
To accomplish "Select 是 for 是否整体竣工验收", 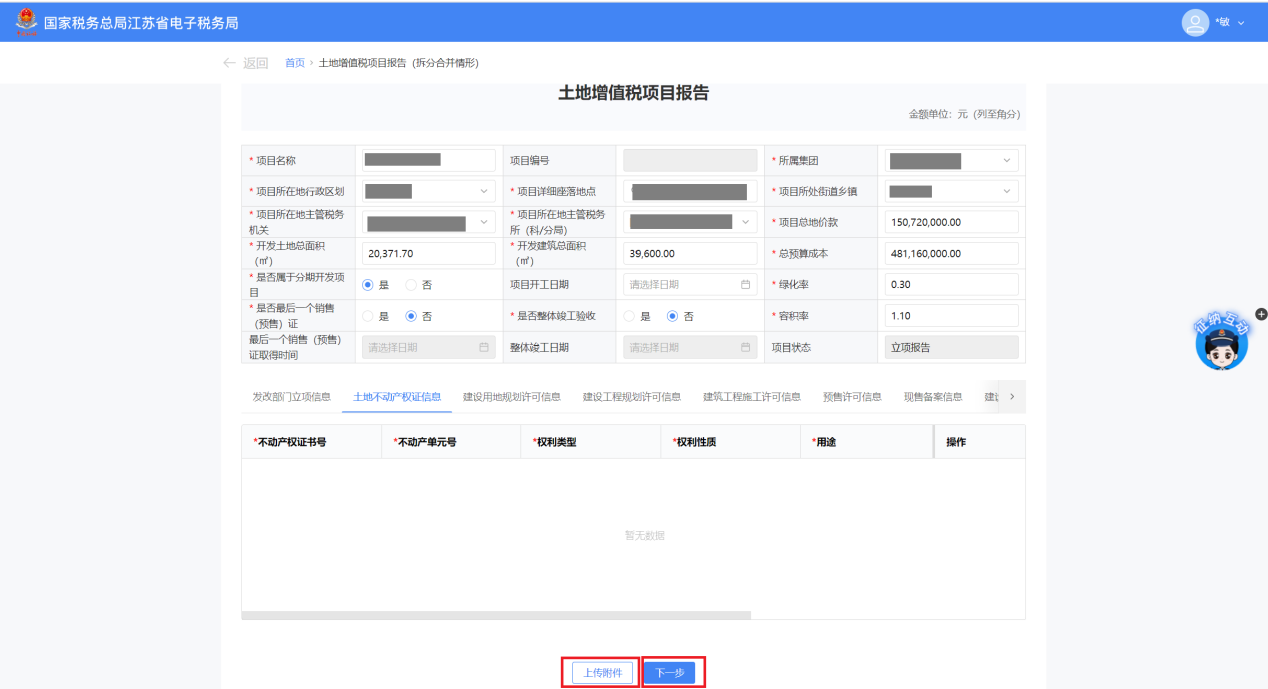I will point(629,316).
